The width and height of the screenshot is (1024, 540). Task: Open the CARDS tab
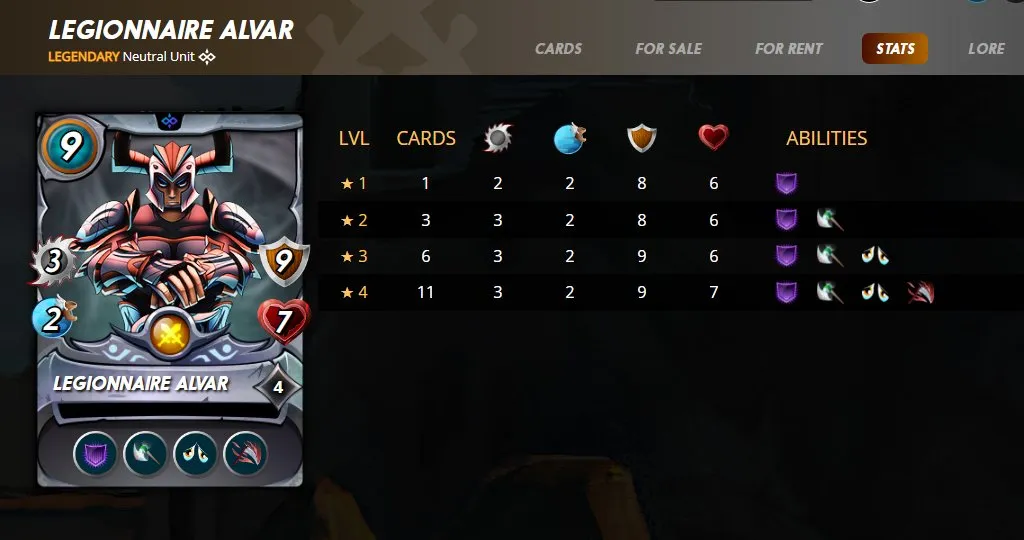558,48
